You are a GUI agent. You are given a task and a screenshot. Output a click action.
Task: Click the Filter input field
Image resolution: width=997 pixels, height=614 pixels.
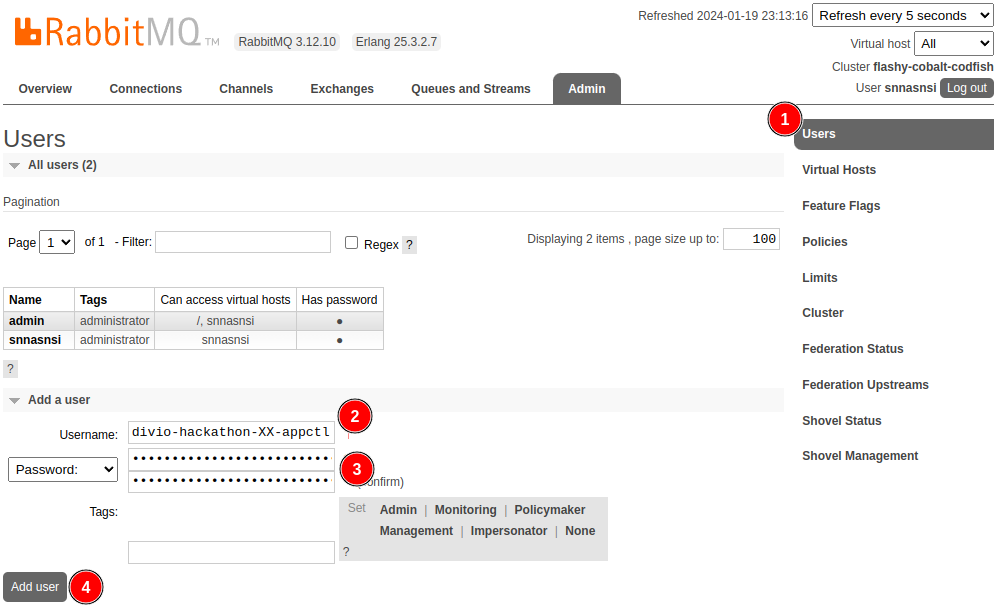pyautogui.click(x=242, y=242)
